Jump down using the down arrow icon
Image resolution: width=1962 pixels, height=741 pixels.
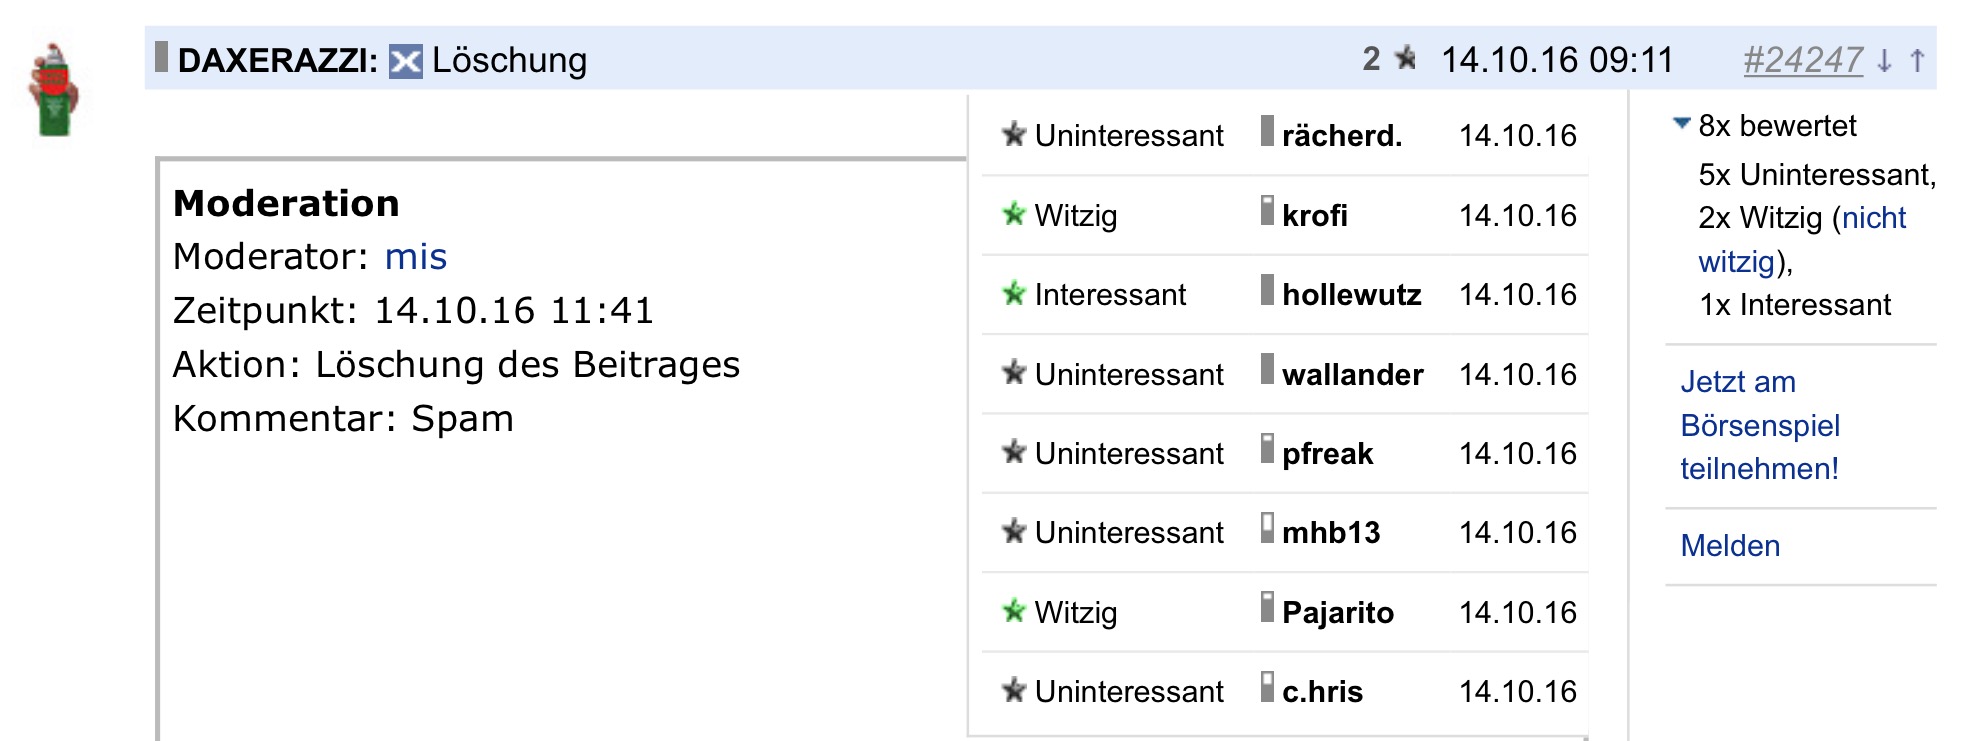click(x=1884, y=61)
